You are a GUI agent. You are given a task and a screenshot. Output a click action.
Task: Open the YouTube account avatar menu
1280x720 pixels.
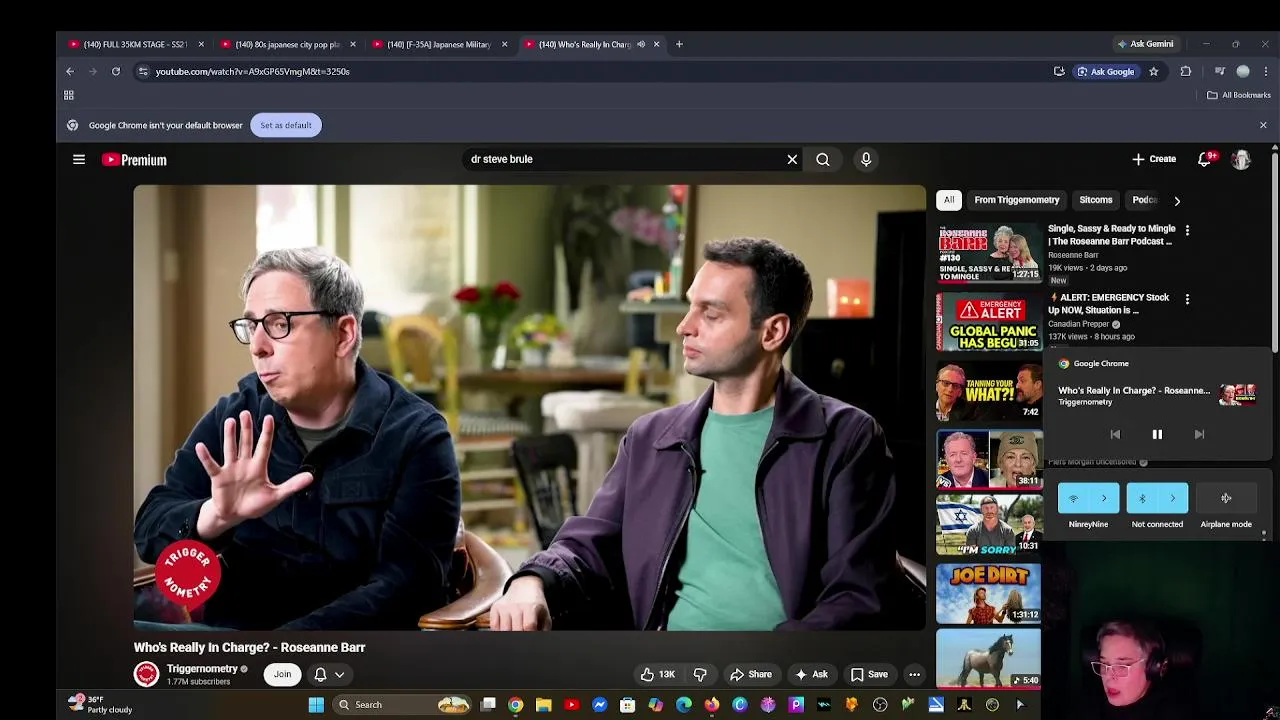pyautogui.click(x=1241, y=159)
